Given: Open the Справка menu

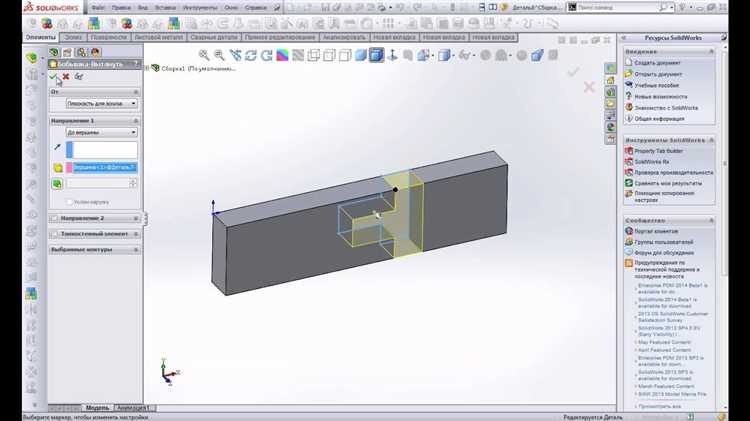Looking at the screenshot, I should click(255, 8).
